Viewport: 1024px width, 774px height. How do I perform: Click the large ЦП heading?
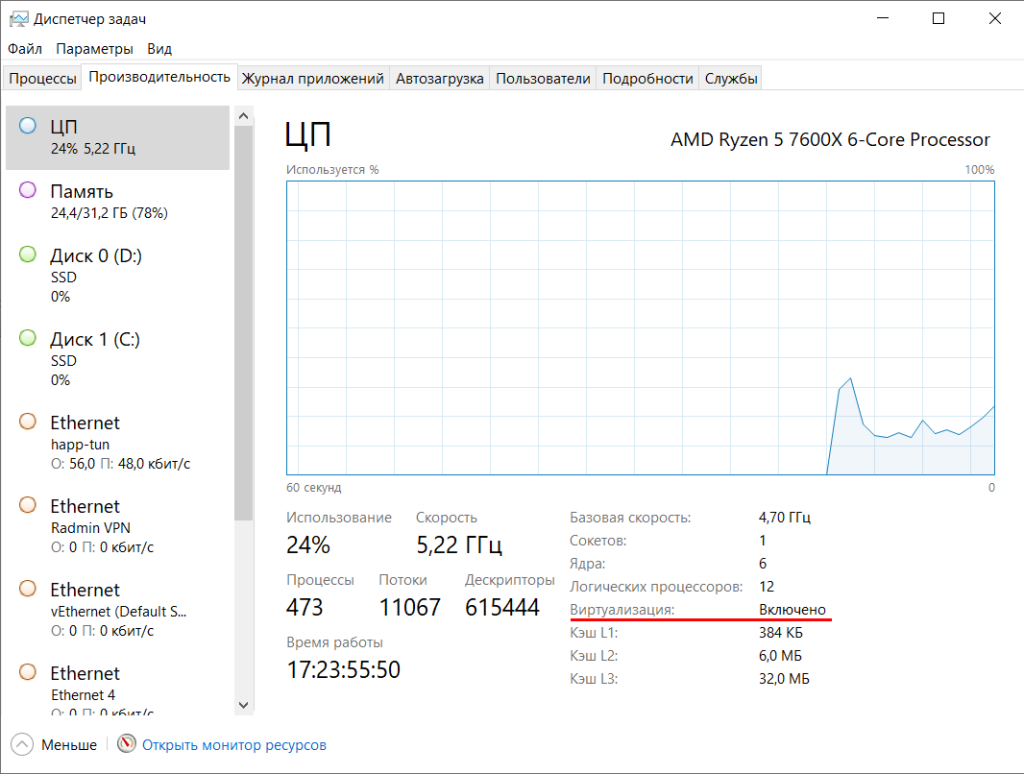coord(308,135)
